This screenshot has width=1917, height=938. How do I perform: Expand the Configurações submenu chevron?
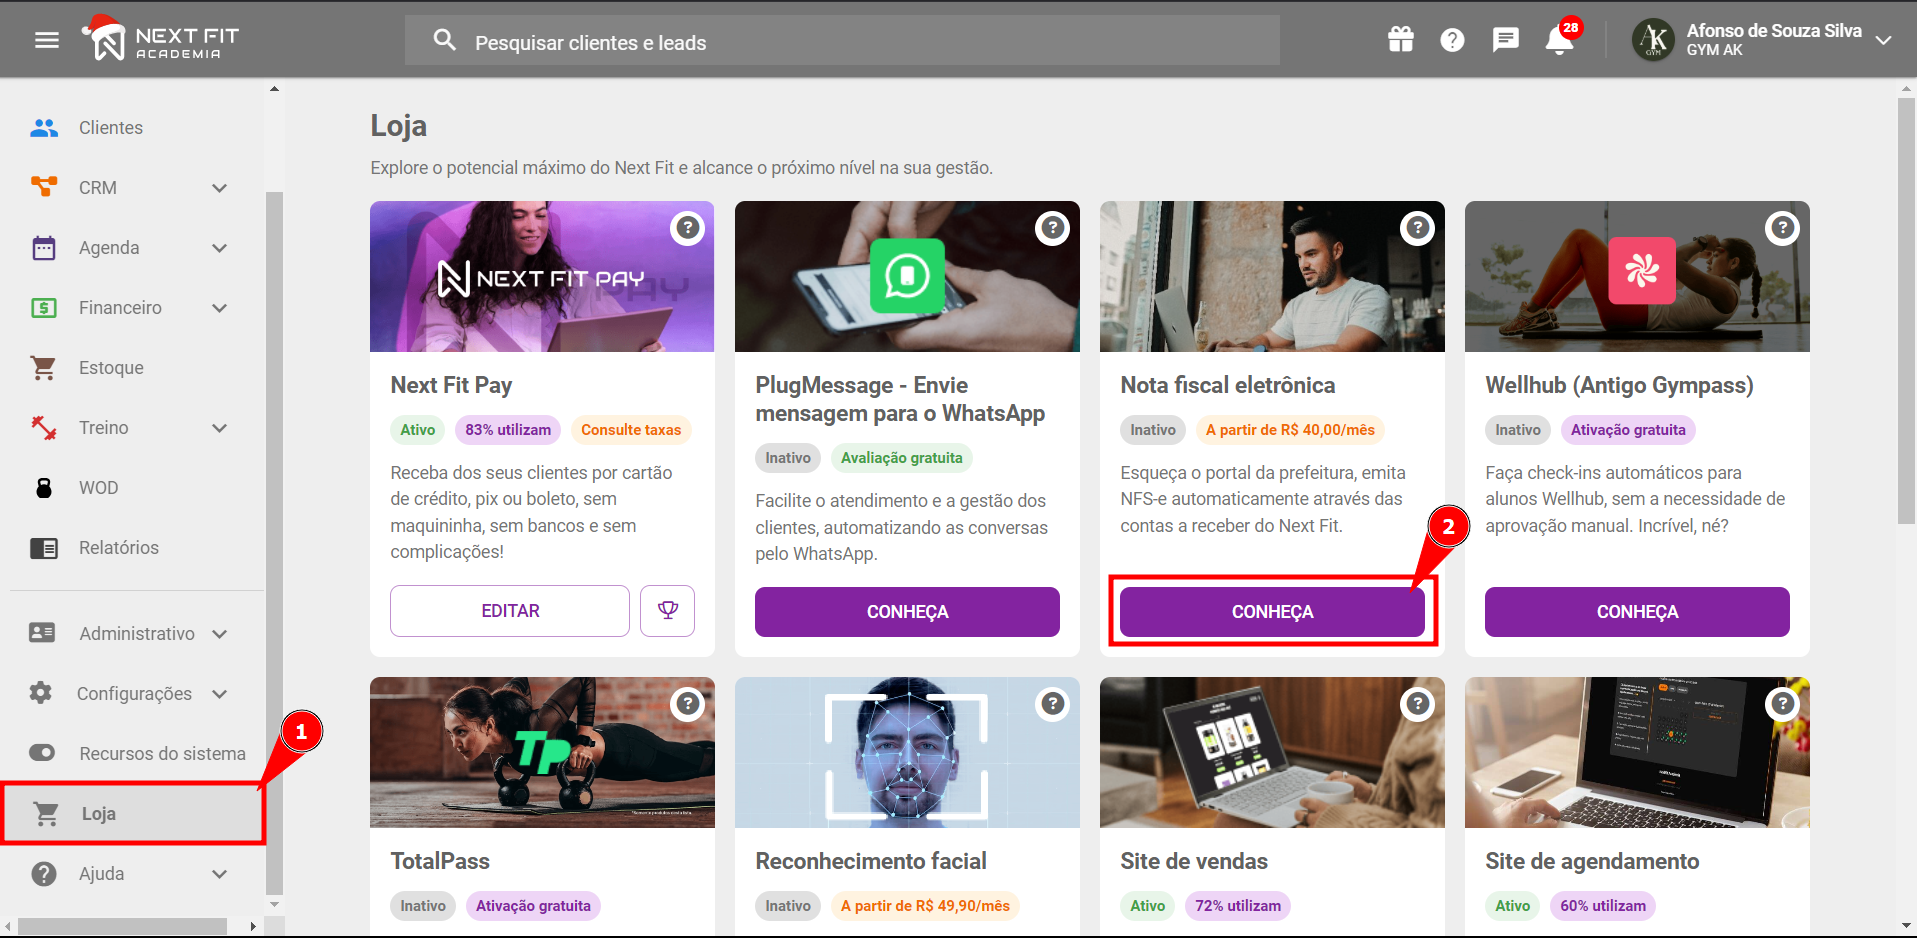click(x=220, y=694)
